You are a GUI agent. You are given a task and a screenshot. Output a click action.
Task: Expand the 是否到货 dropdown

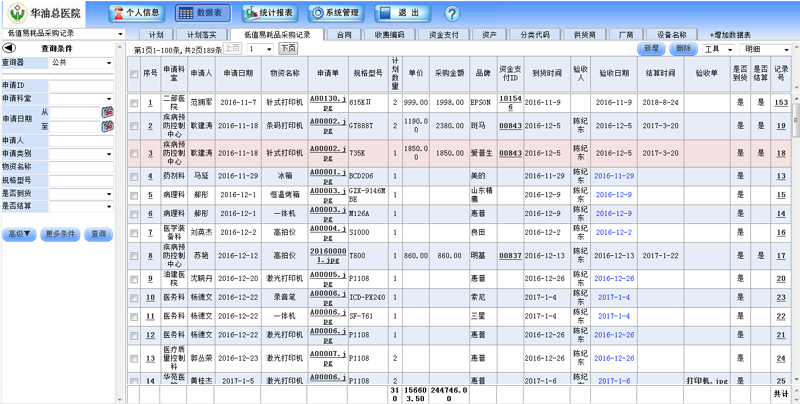tap(82, 194)
